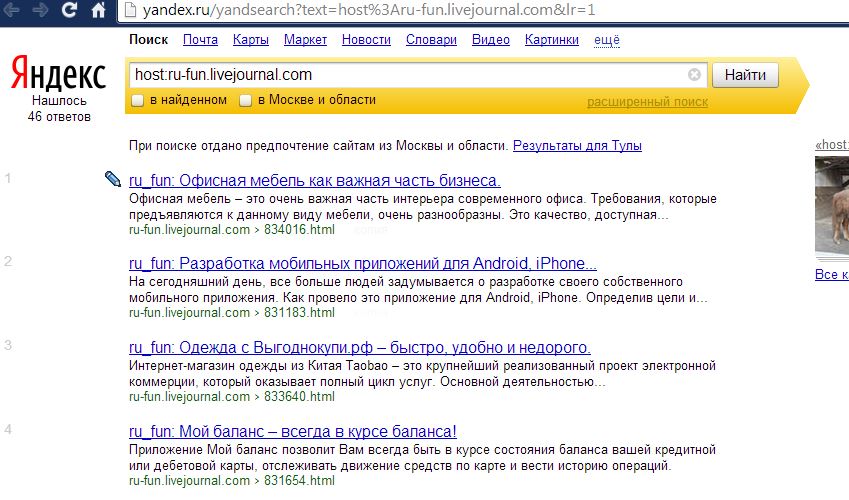
Task: Open 'расширенный поиск' advanced search link
Action: click(648, 102)
